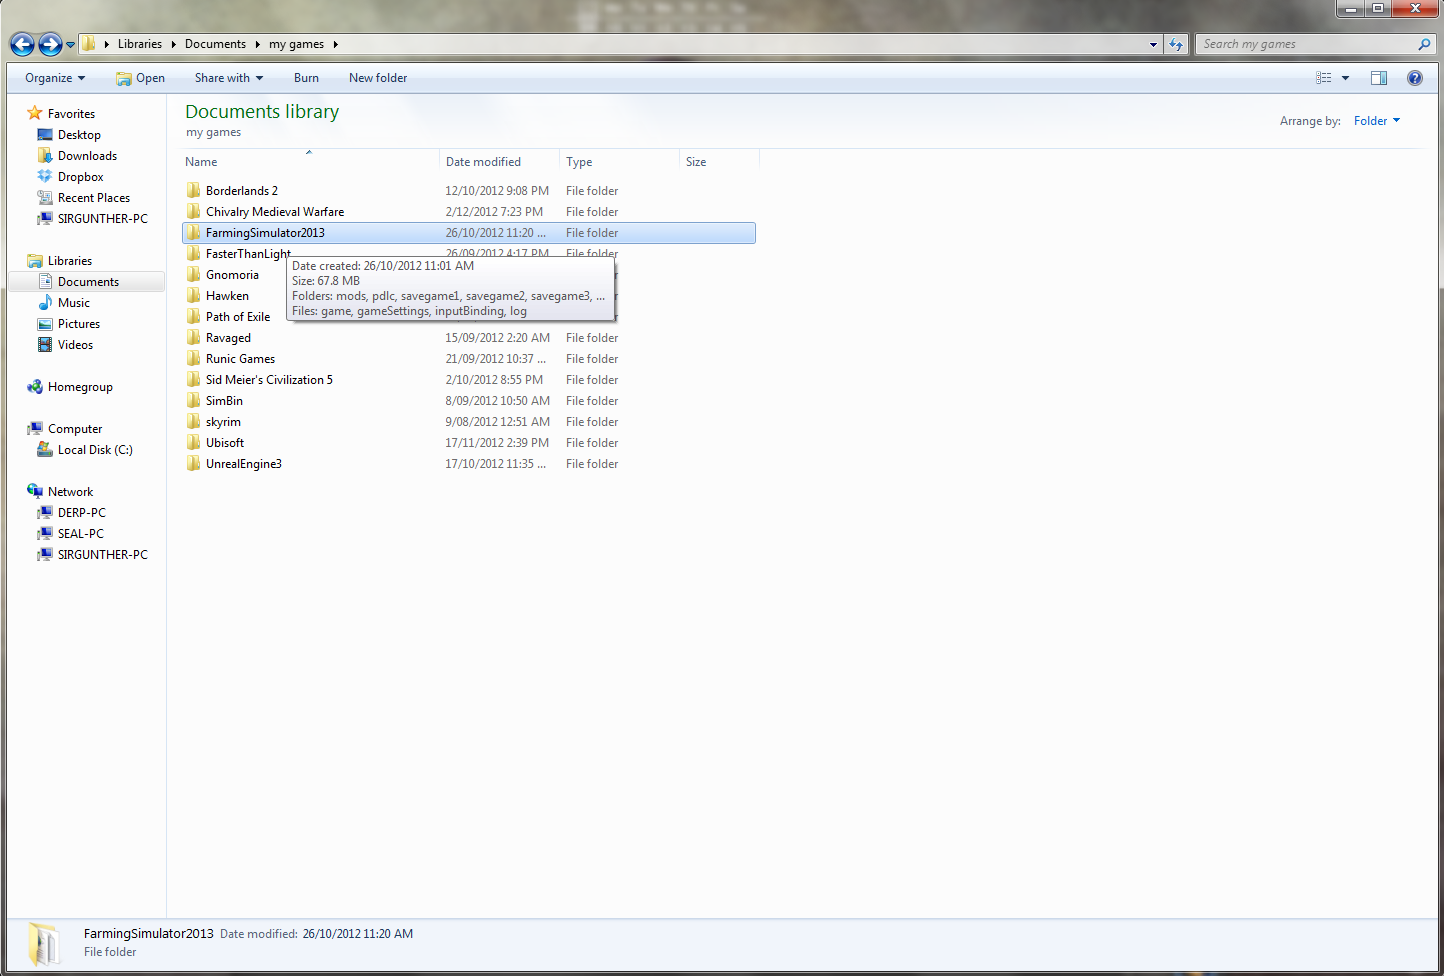Click the Network icon in sidebar

[x=35, y=491]
